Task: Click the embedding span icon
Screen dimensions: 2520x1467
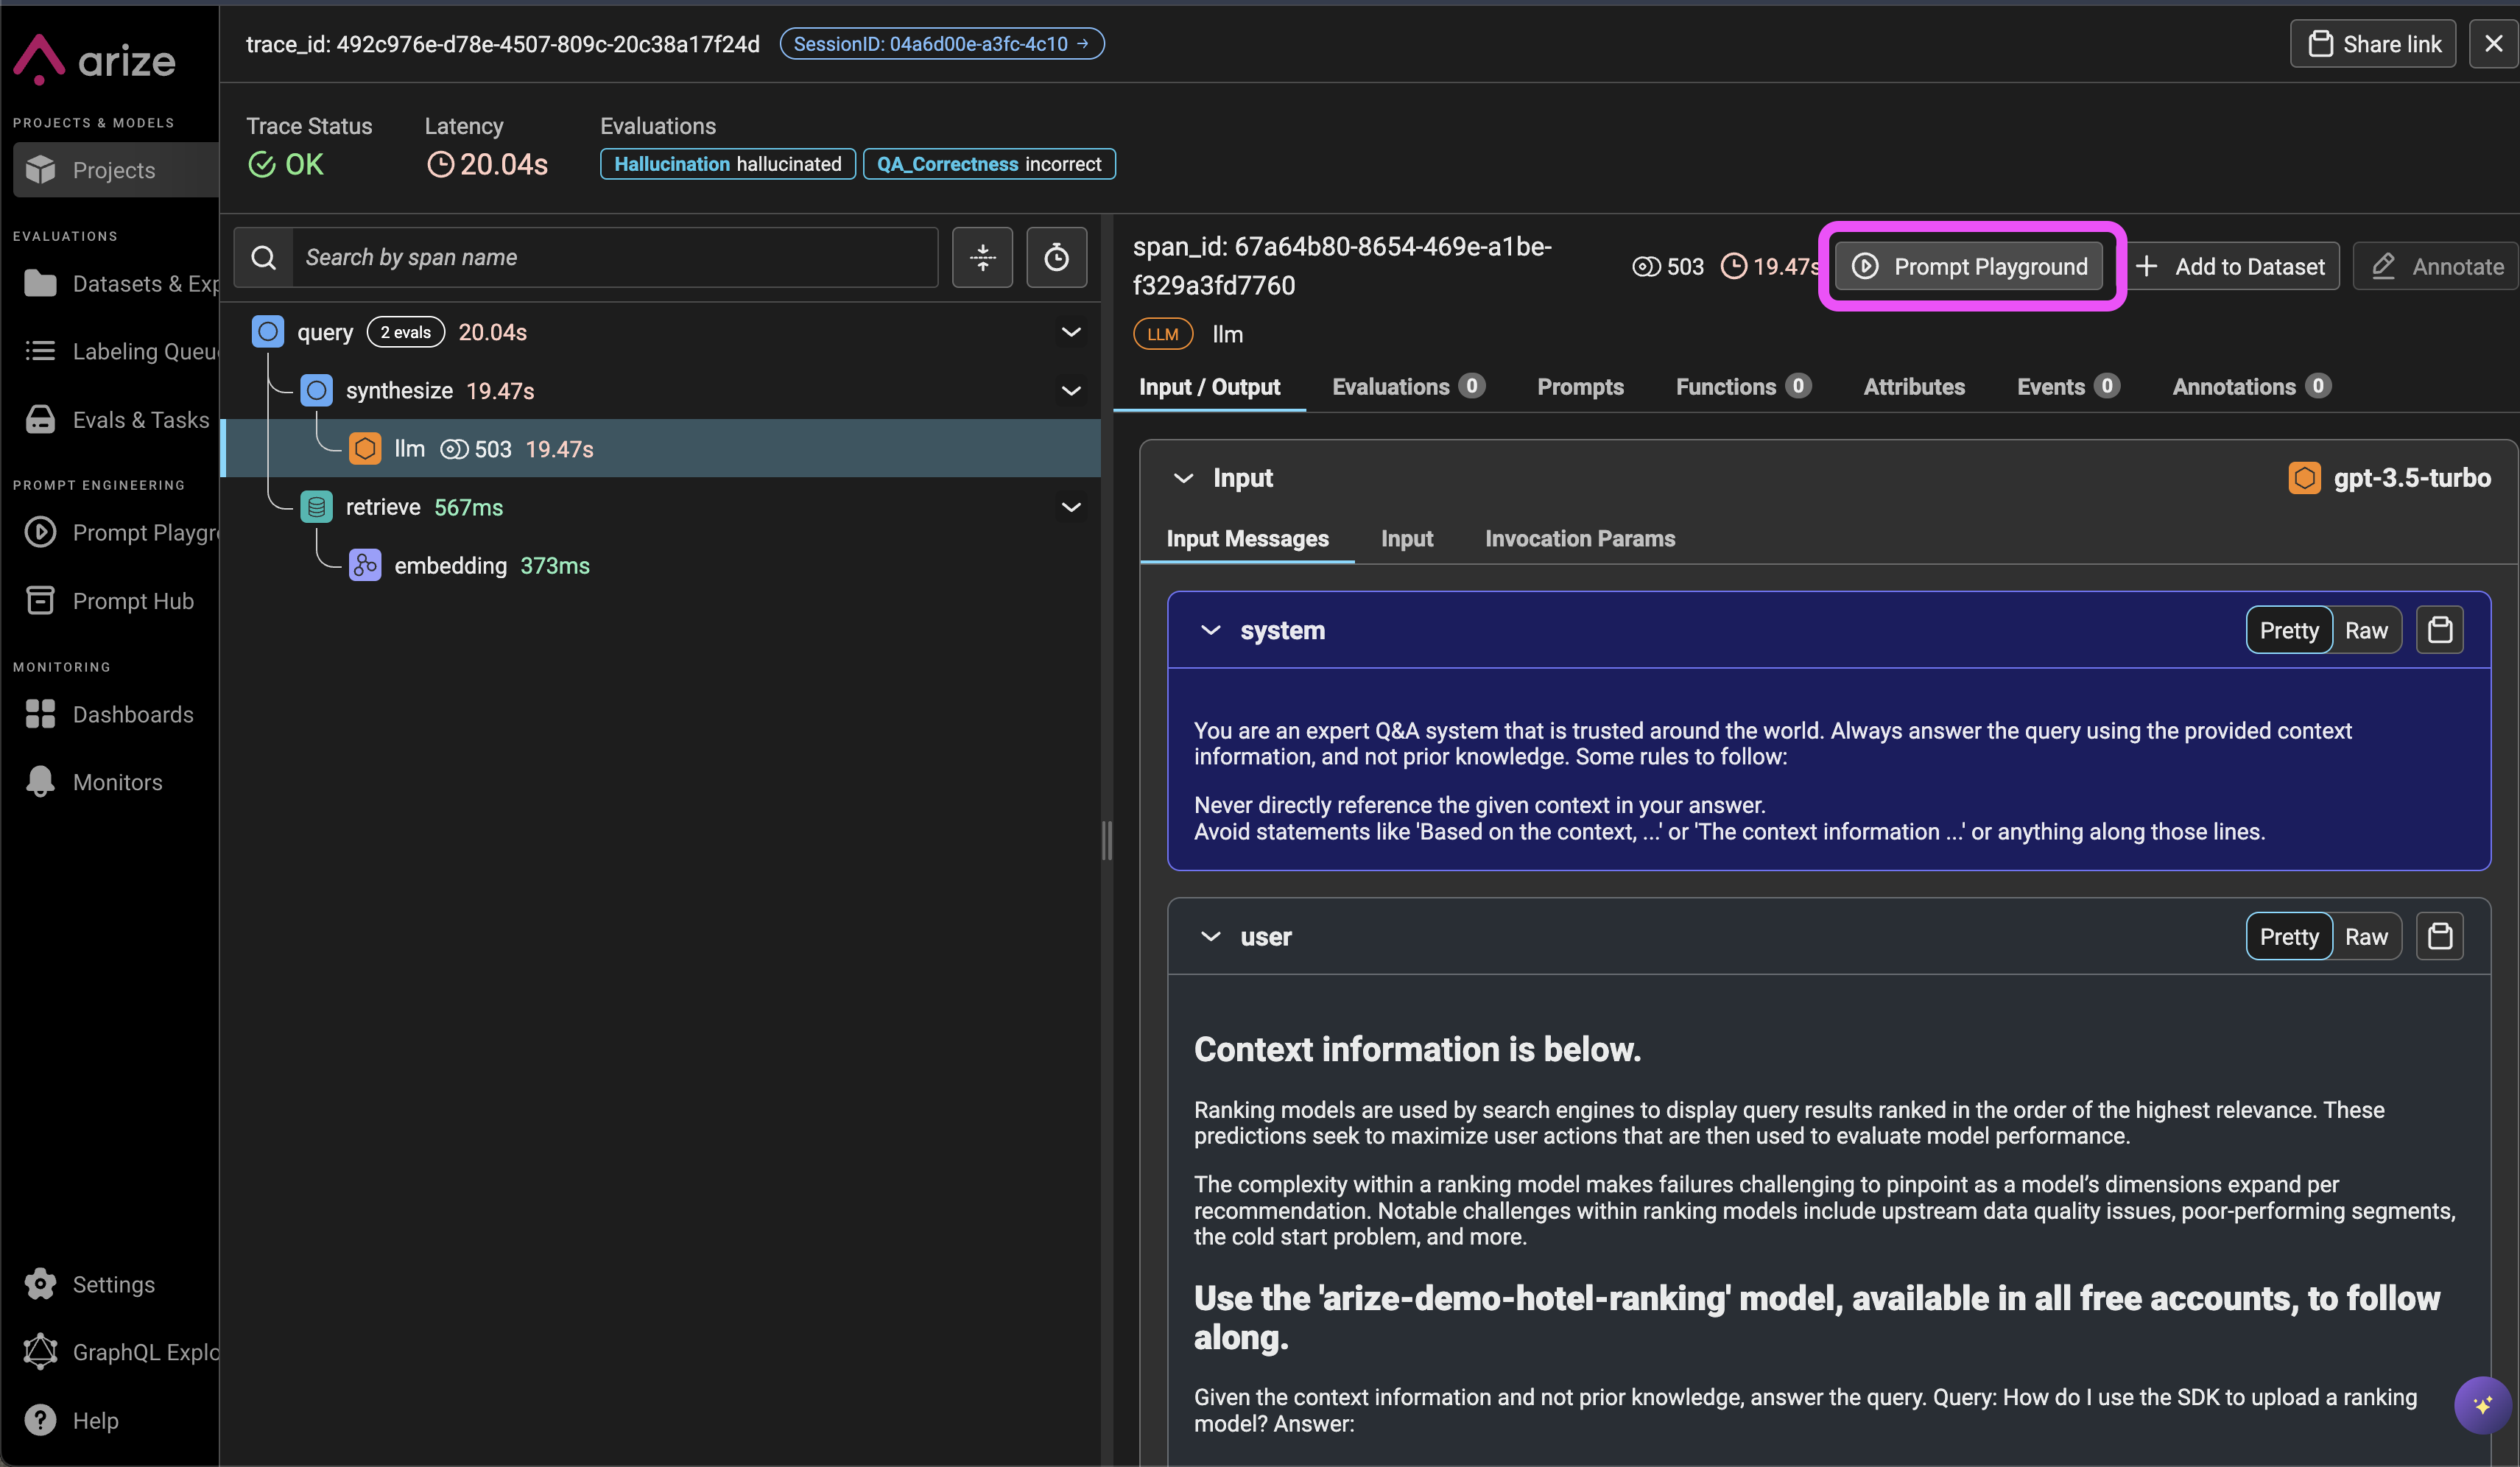Action: click(x=365, y=565)
